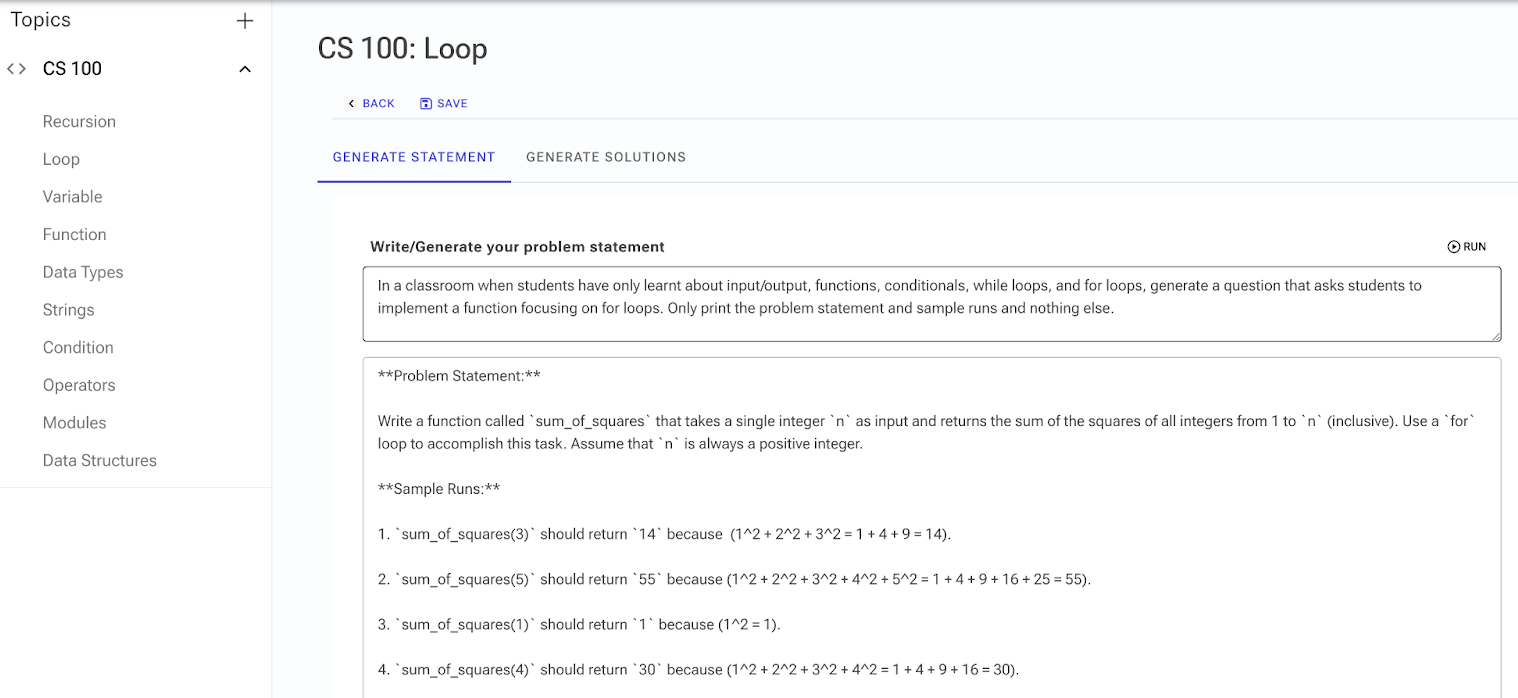Screen dimensions: 1518x698
Task: Click the back arrow icon
Action: [x=351, y=104]
